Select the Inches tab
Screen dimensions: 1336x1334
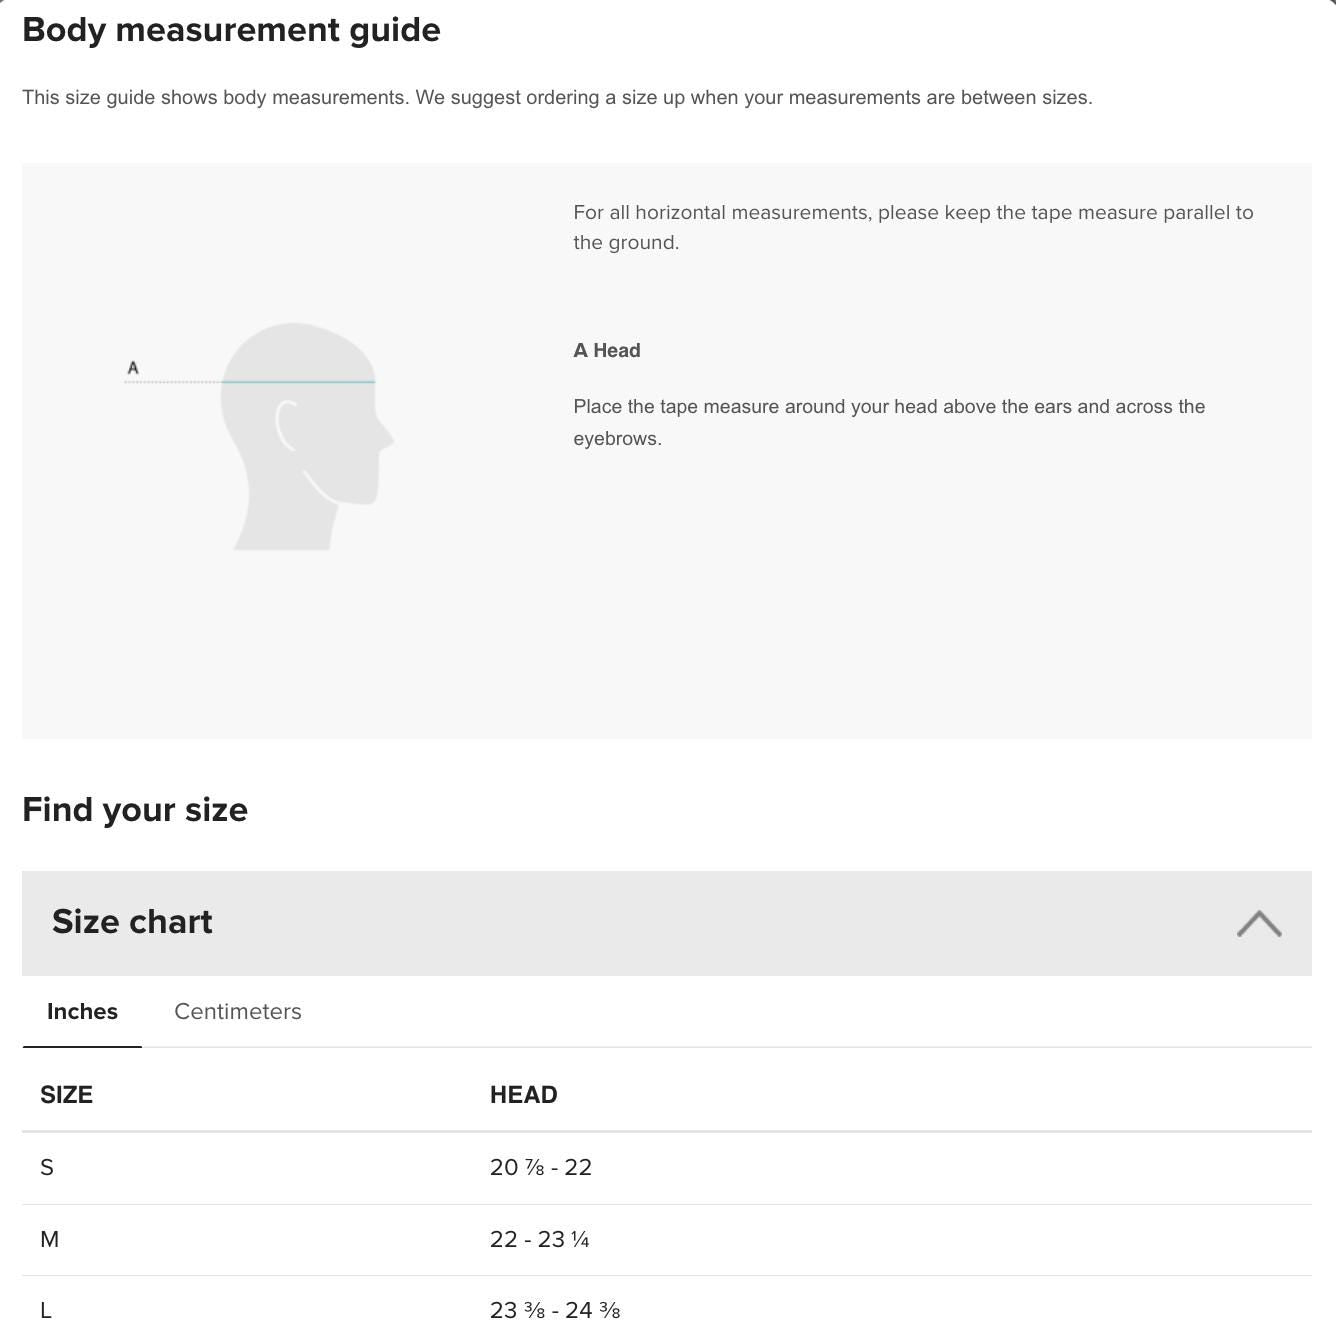pyautogui.click(x=82, y=1011)
